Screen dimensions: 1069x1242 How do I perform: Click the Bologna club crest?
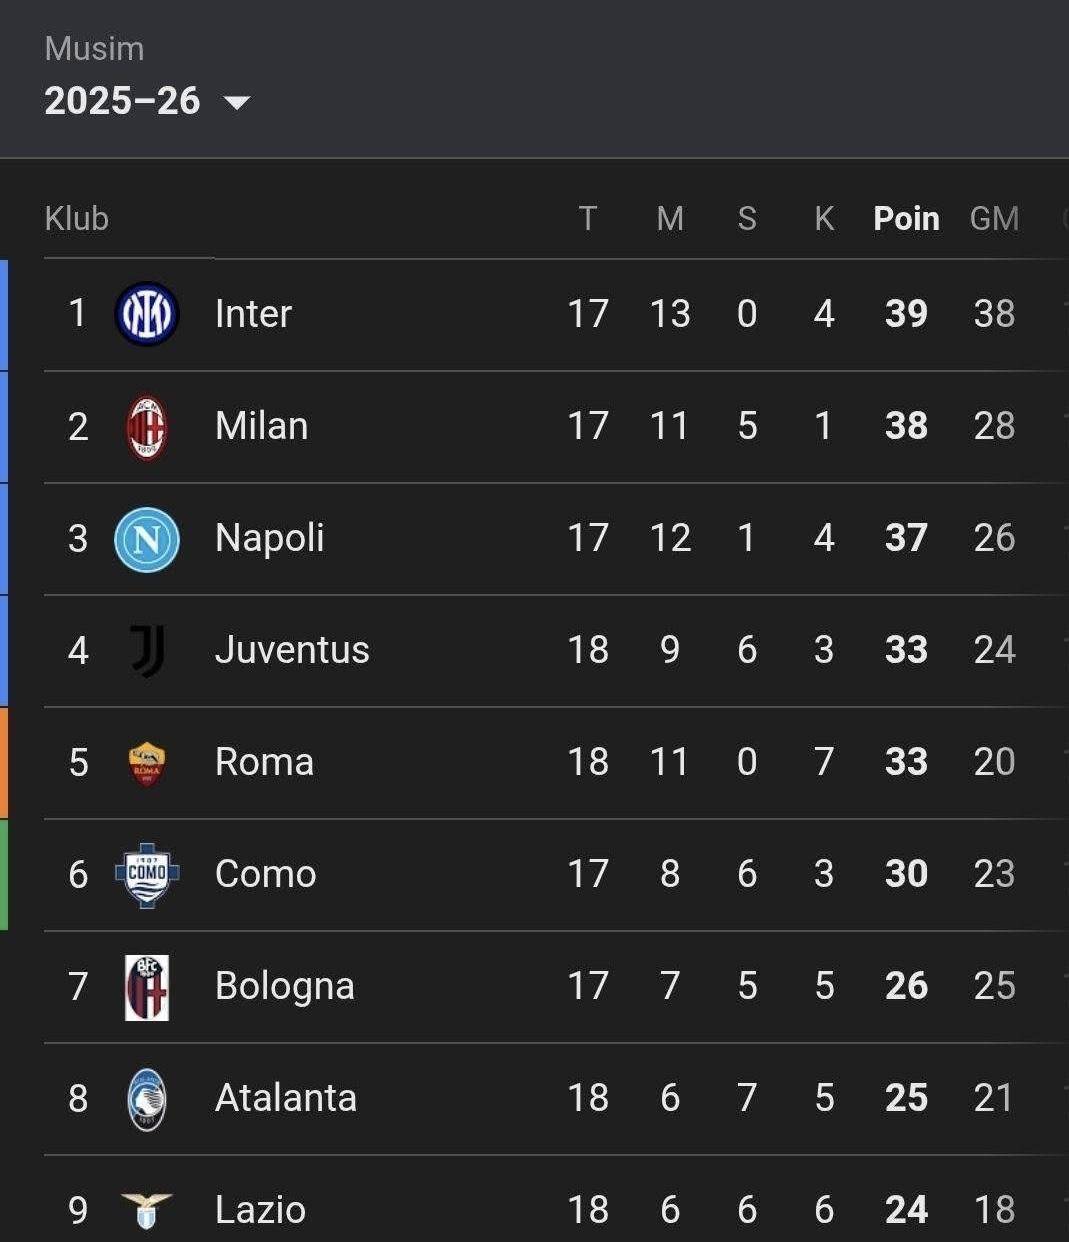[147, 987]
